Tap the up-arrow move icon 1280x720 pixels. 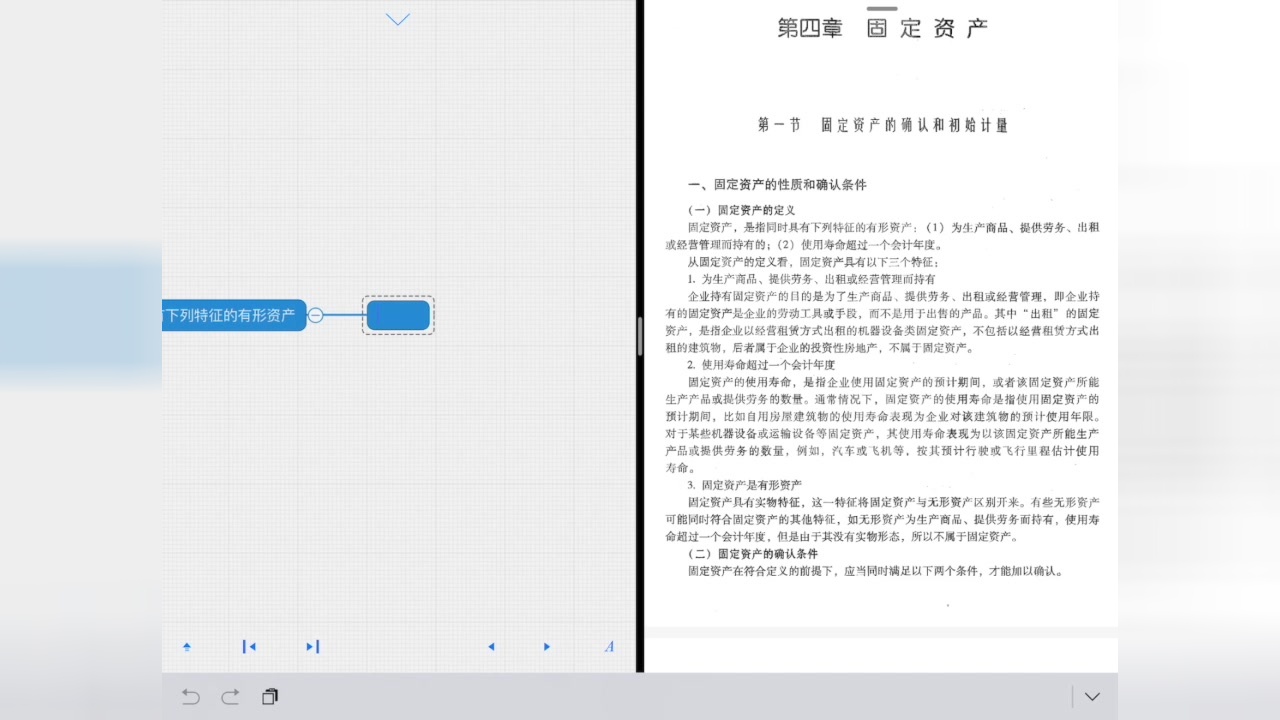(x=187, y=647)
